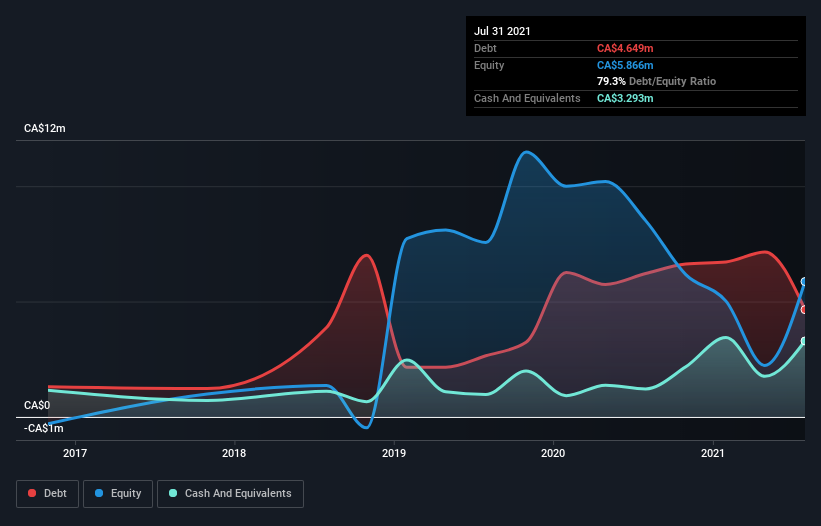Click the CA$12m y-axis label

(45, 128)
